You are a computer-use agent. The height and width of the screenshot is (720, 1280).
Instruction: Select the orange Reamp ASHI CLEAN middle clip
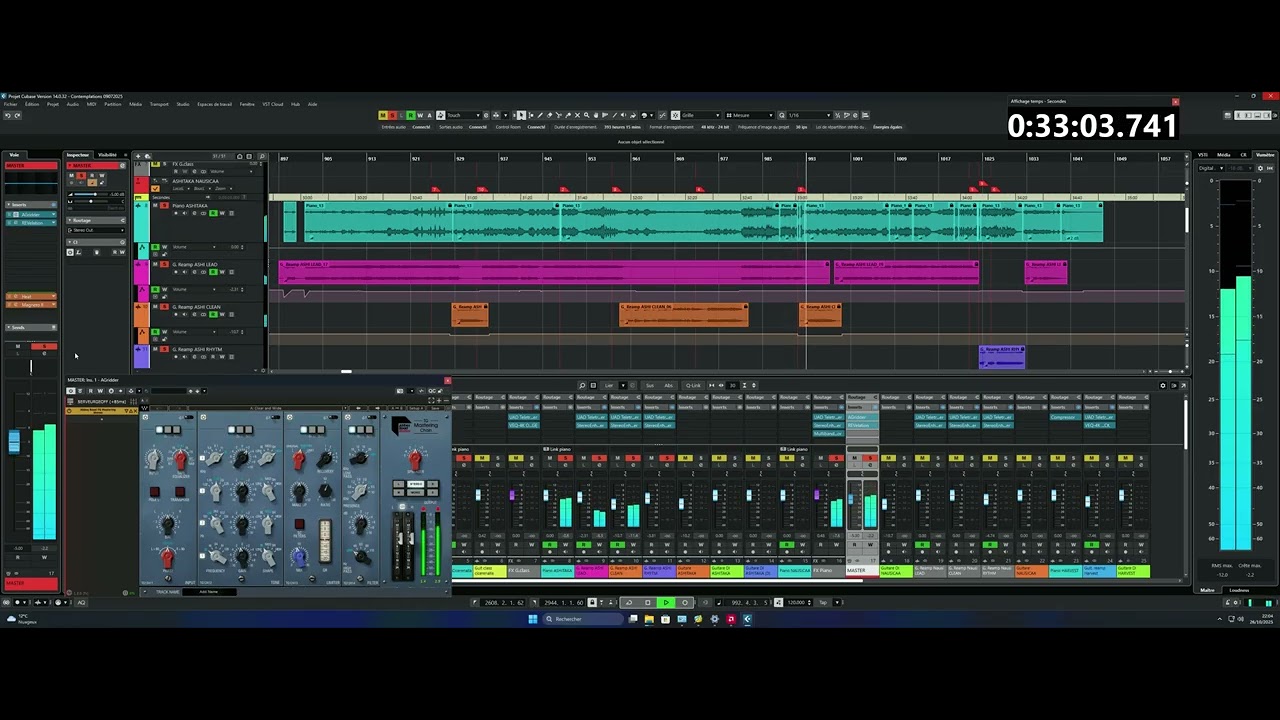(x=683, y=314)
